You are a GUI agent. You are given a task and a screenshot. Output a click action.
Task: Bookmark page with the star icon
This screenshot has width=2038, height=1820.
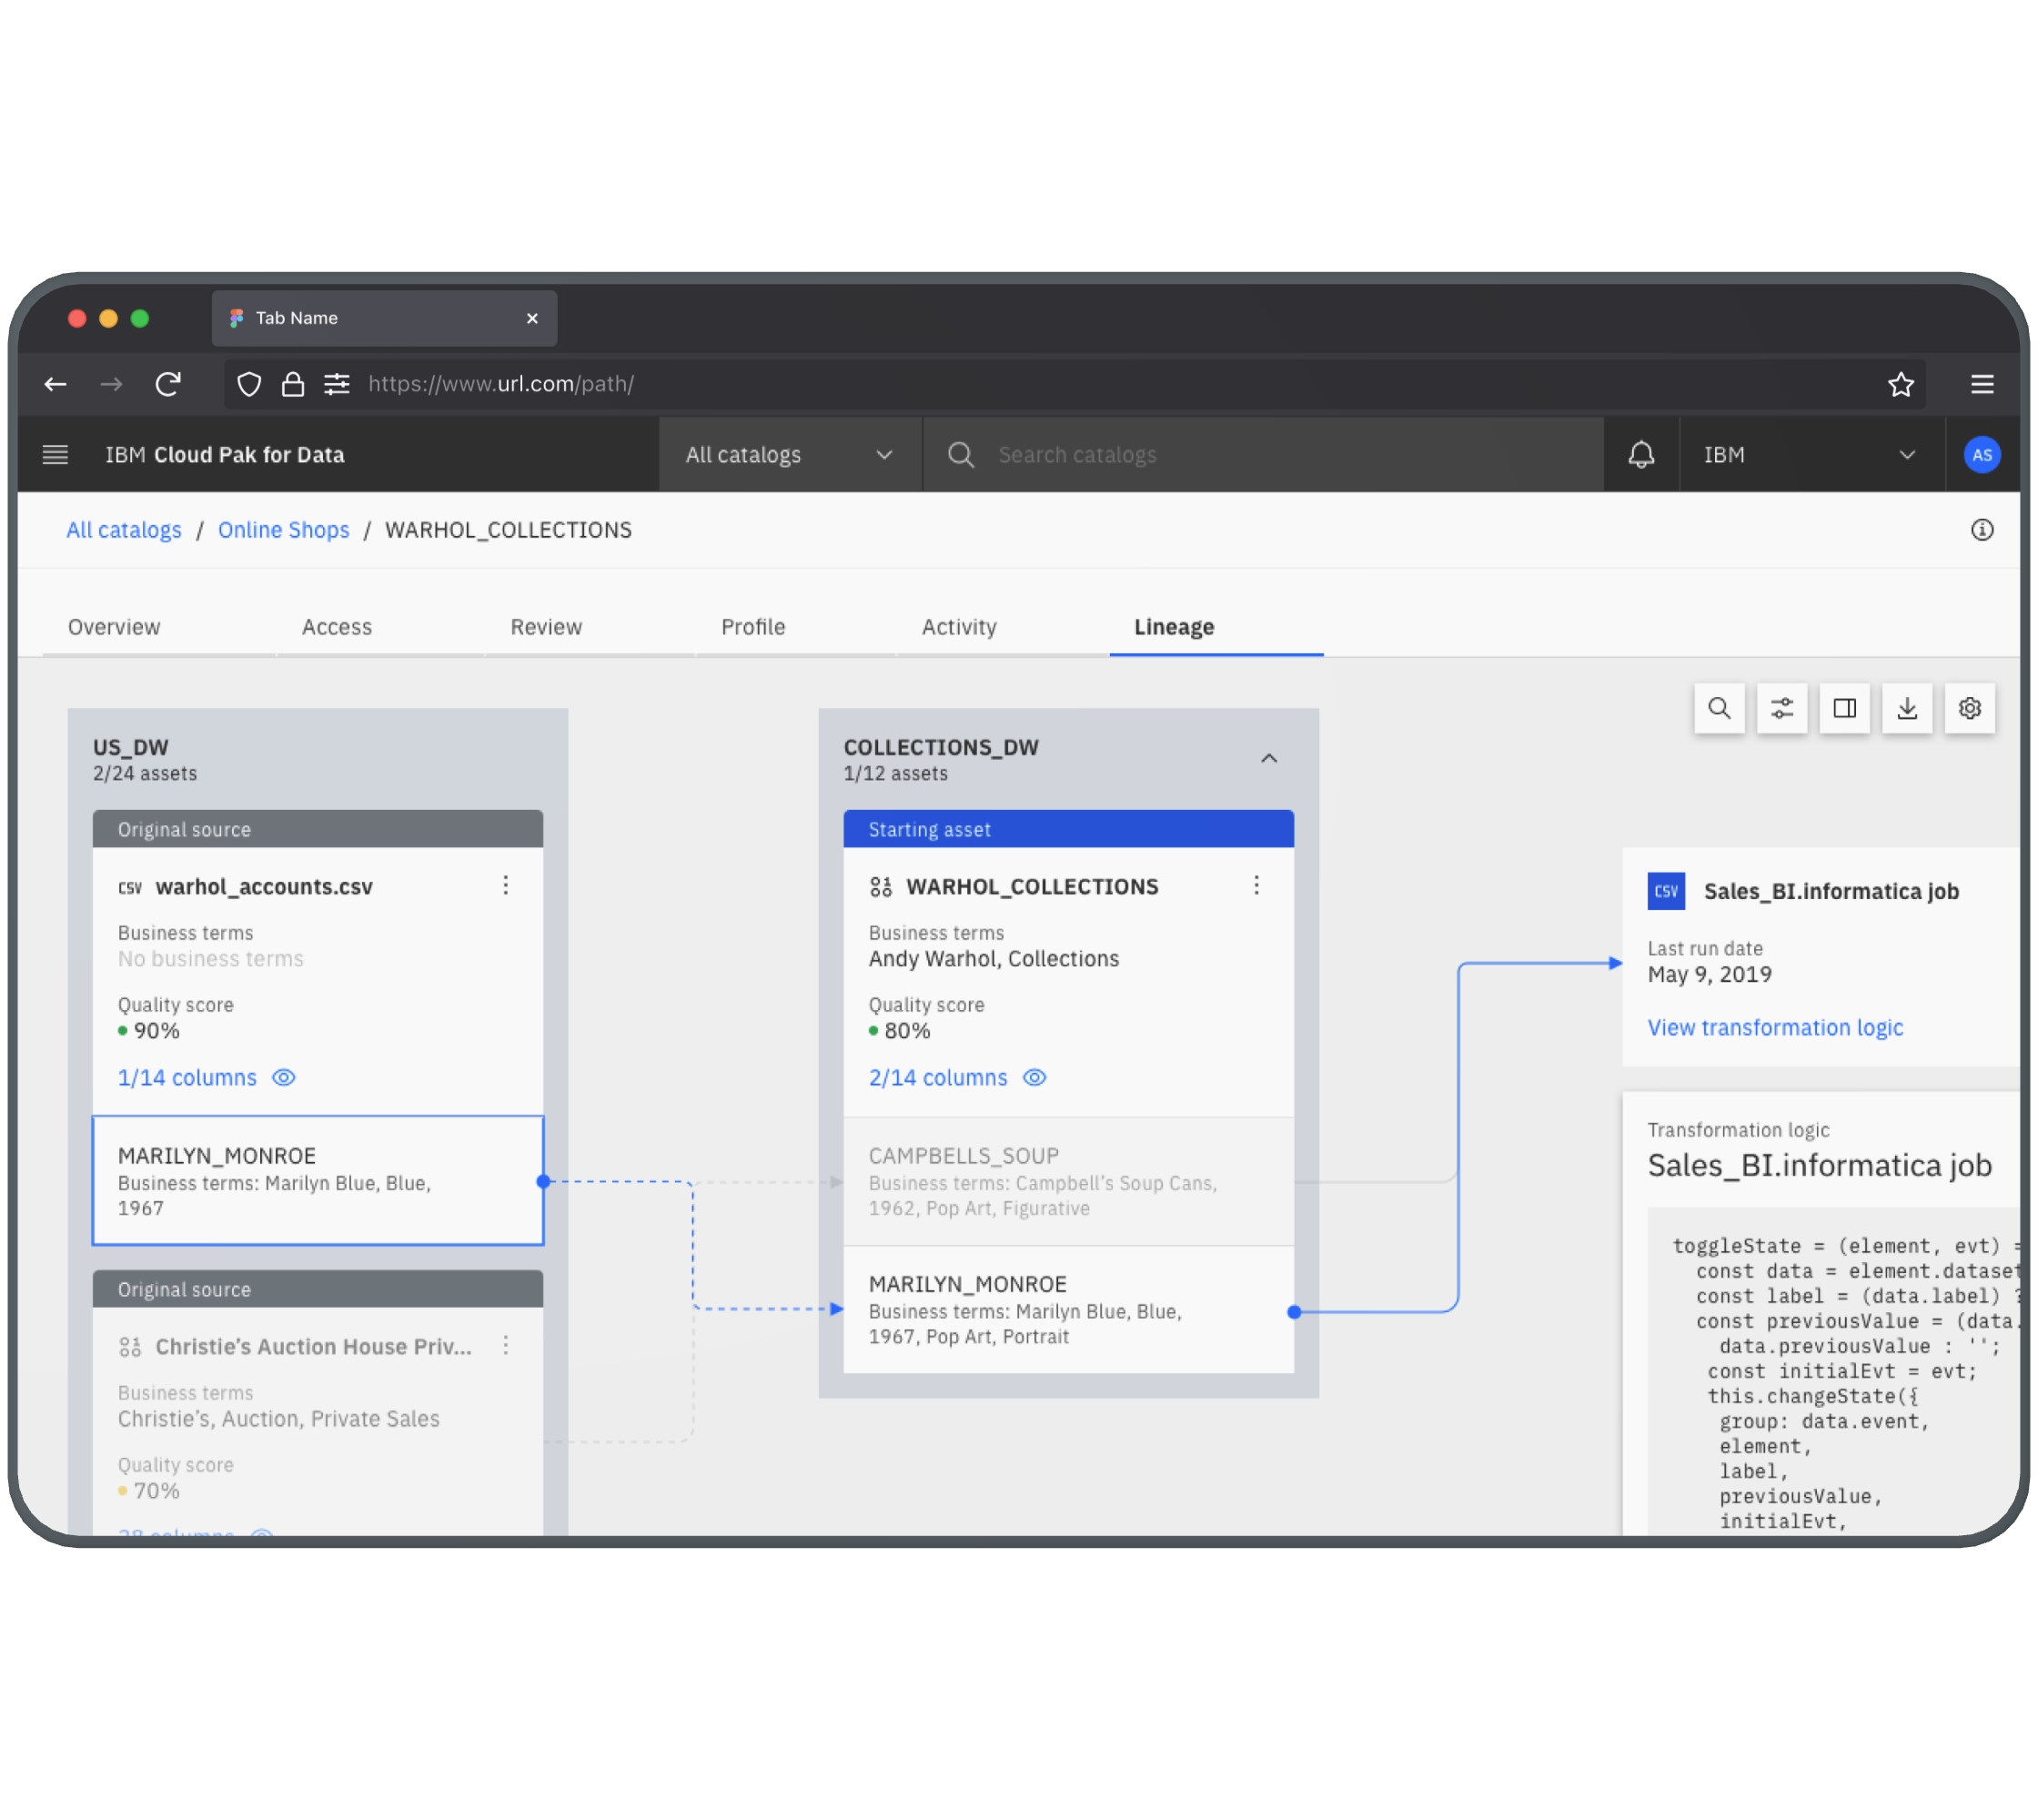pyautogui.click(x=1900, y=384)
